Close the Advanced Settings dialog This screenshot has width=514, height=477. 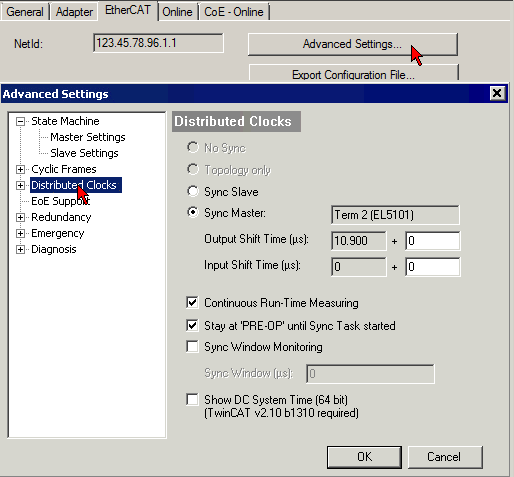497,93
